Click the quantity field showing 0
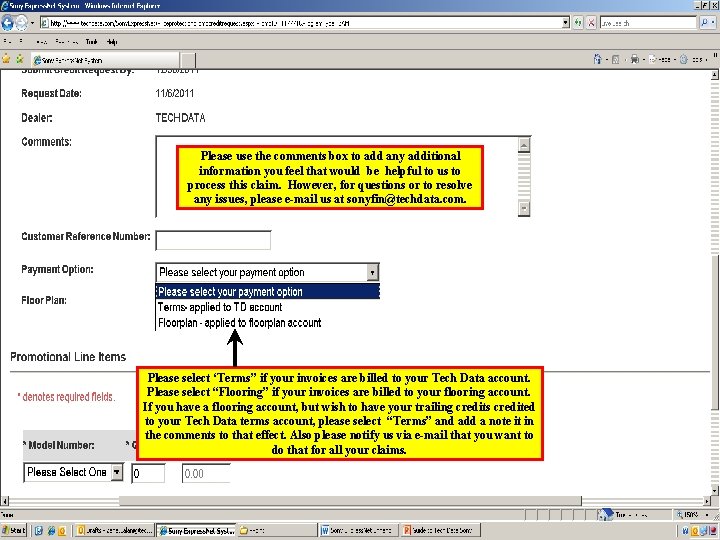The image size is (720, 540). point(148,473)
